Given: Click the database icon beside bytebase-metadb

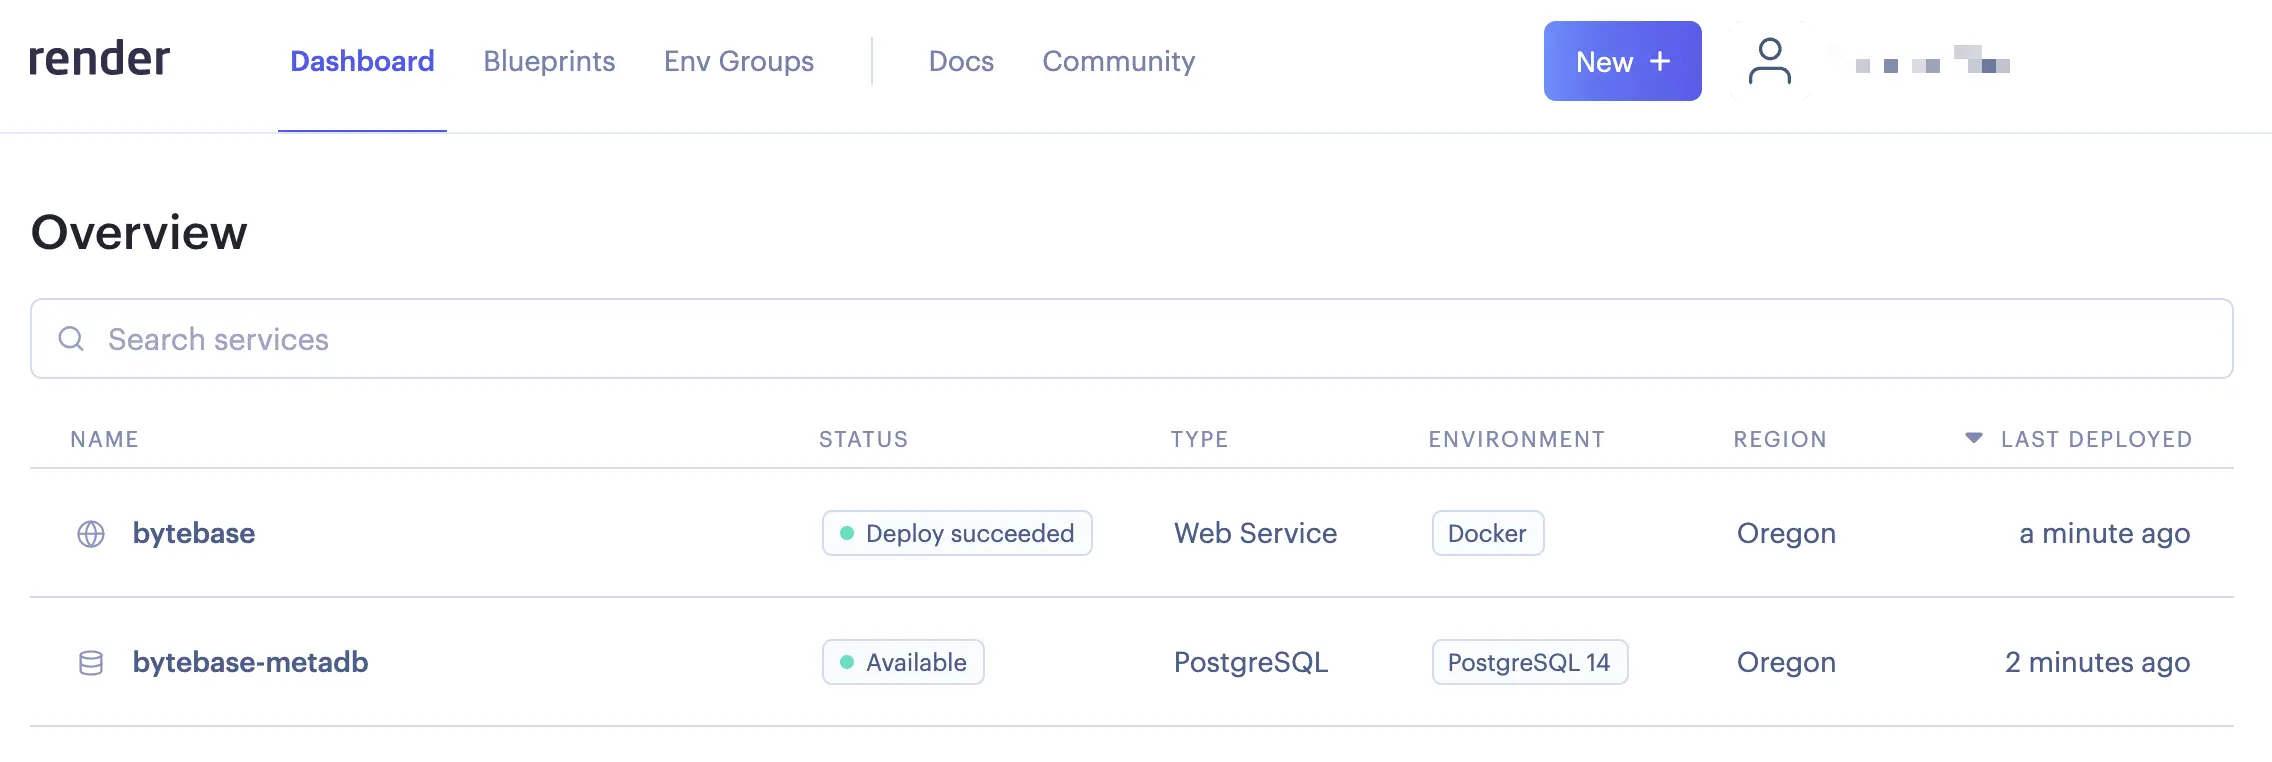Looking at the screenshot, I should tap(91, 663).
